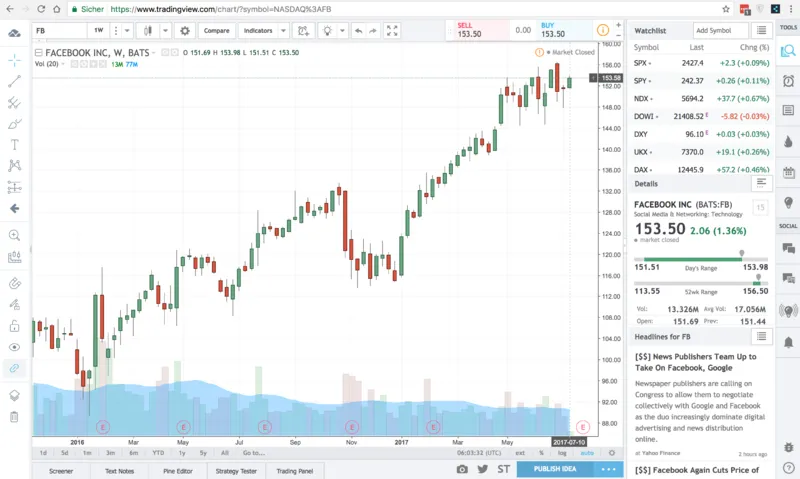Open the alerts clock icon in right sidebar
Image resolution: width=800 pixels, height=479 pixels.
click(788, 81)
